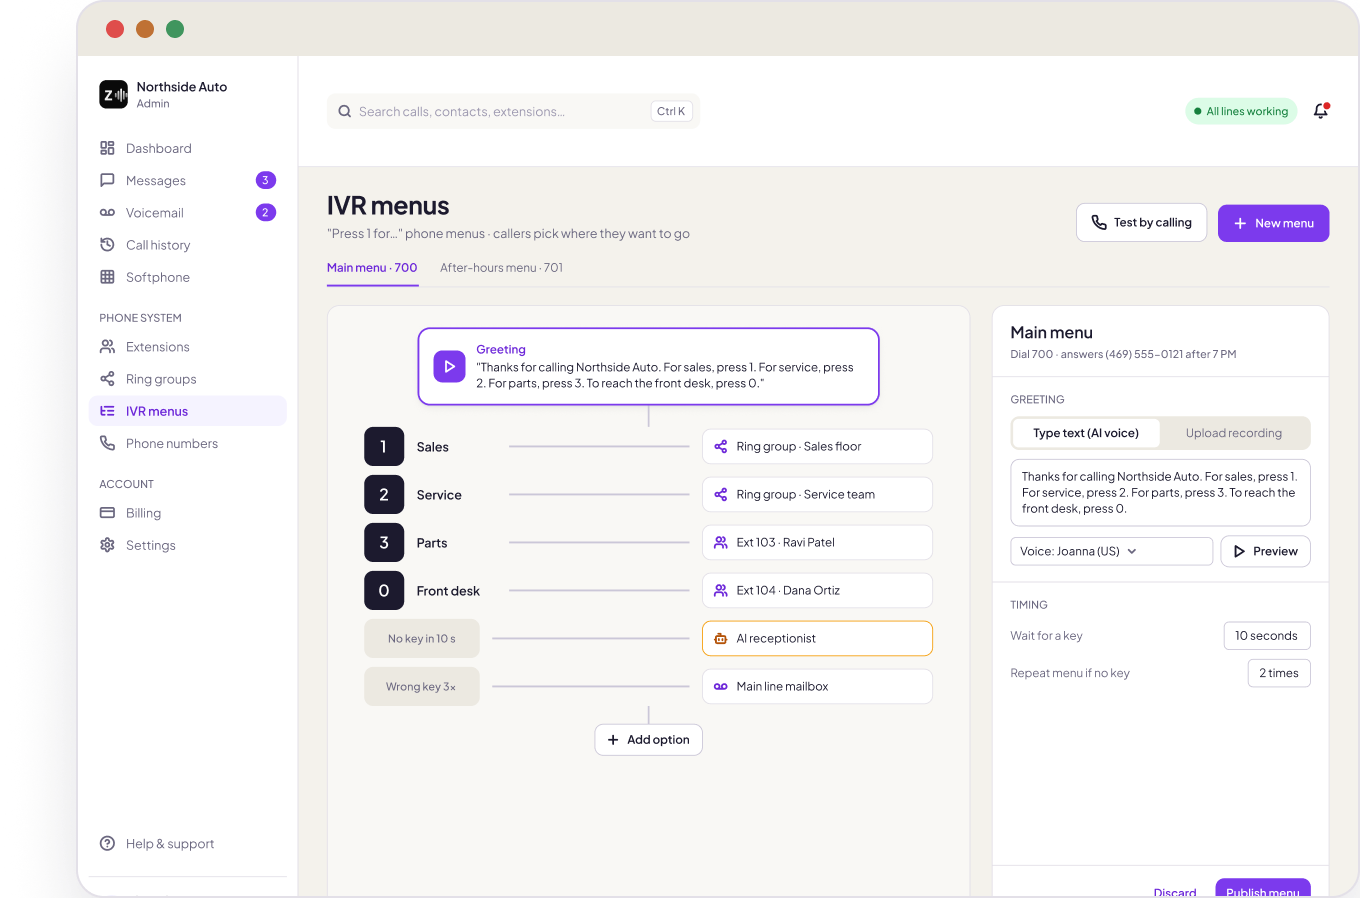The image size is (1360, 898).
Task: Edit the greeting text box
Action: [1160, 493]
